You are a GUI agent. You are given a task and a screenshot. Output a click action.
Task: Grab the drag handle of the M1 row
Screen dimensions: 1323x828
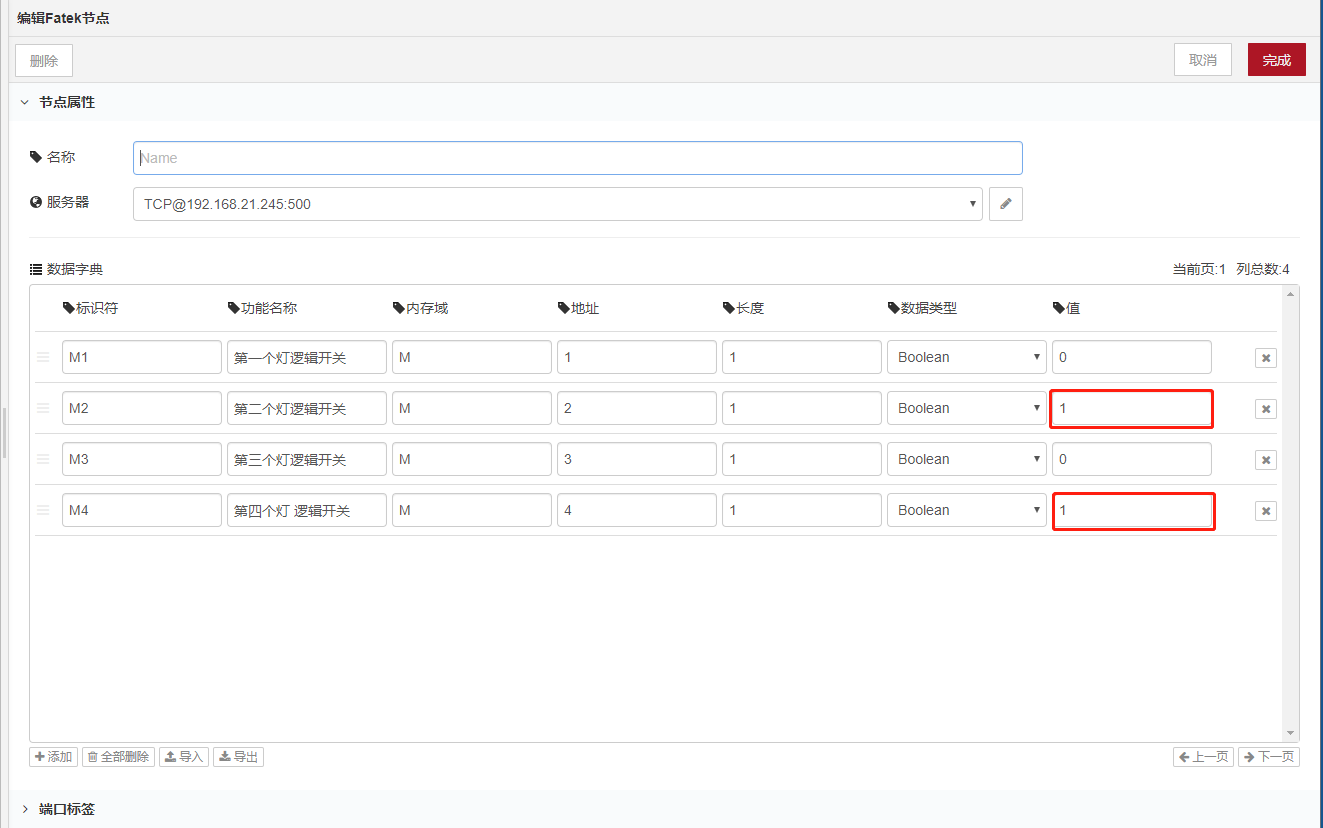43,357
